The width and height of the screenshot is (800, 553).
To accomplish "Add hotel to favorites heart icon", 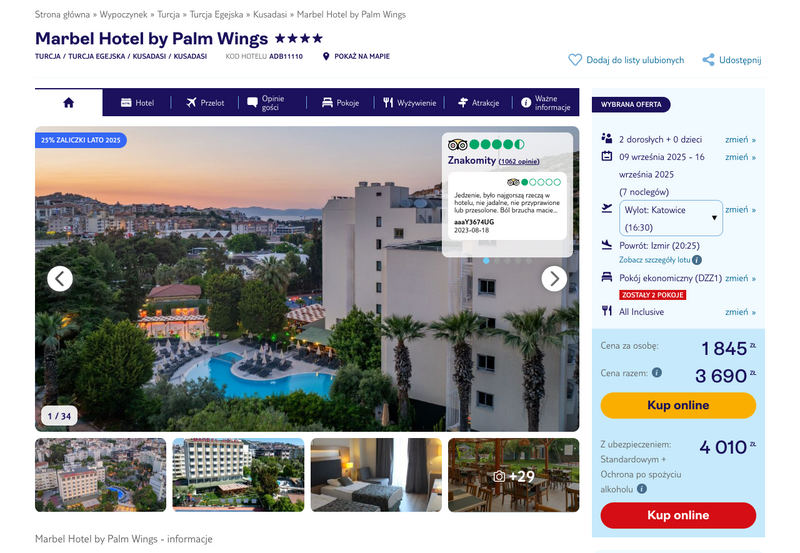I will point(575,60).
